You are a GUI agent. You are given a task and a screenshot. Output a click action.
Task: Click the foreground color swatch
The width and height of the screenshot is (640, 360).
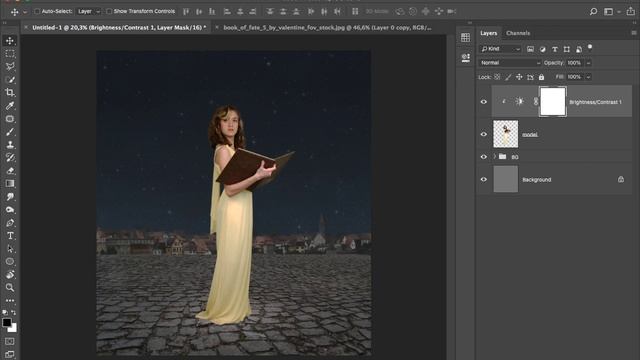[7, 322]
